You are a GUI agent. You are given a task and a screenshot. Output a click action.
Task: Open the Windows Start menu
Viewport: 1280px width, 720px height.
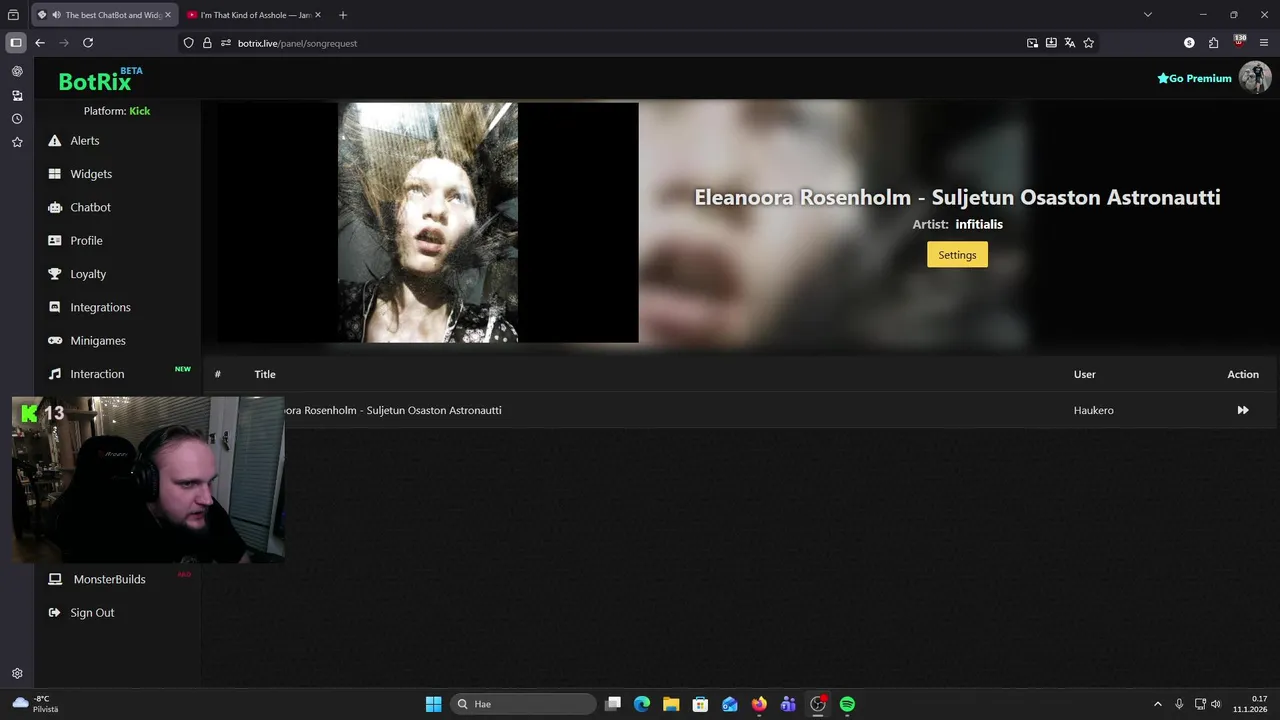(x=434, y=704)
